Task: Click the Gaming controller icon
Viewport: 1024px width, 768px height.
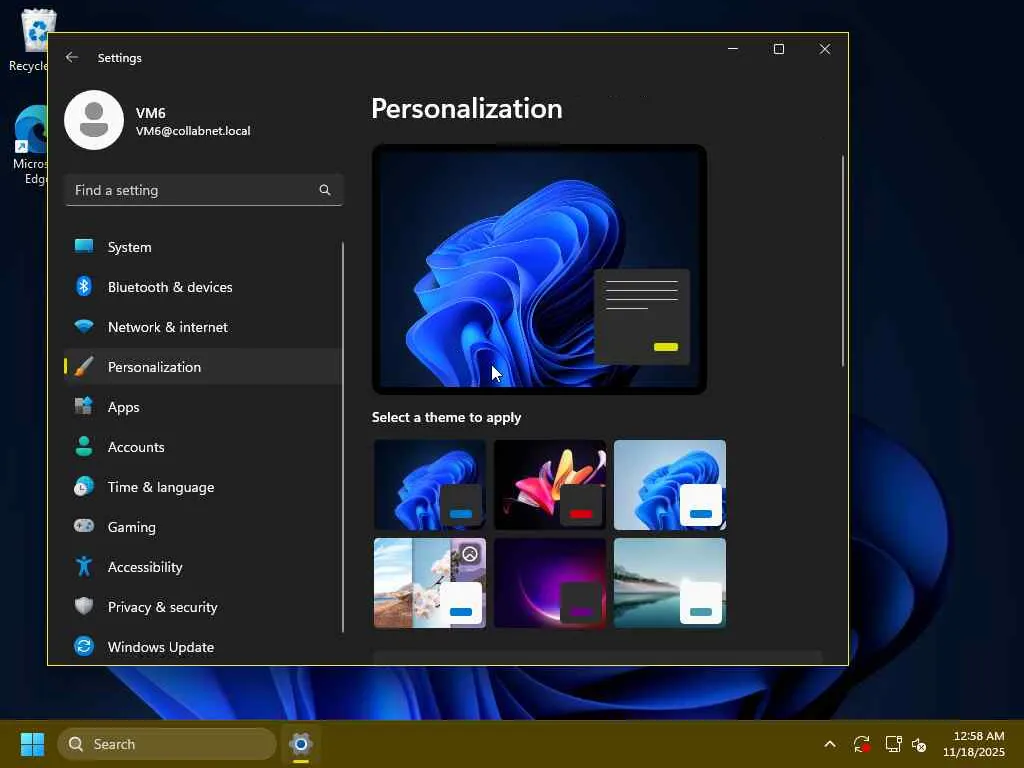Action: coord(84,526)
